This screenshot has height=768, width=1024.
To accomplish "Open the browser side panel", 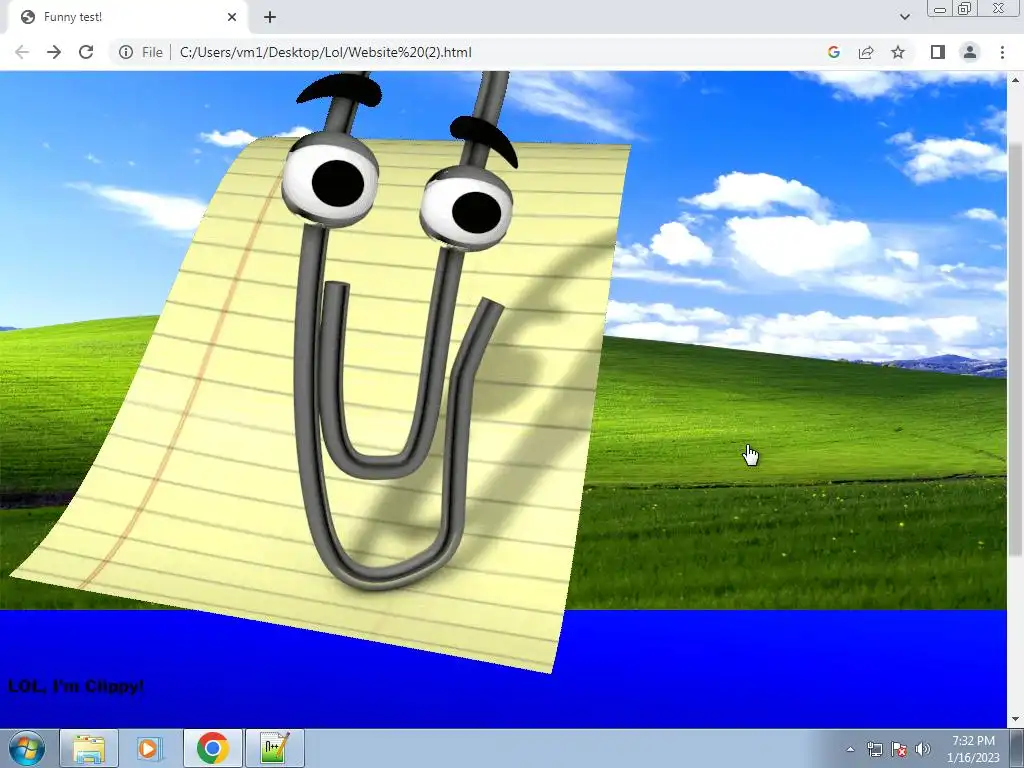I will (938, 52).
